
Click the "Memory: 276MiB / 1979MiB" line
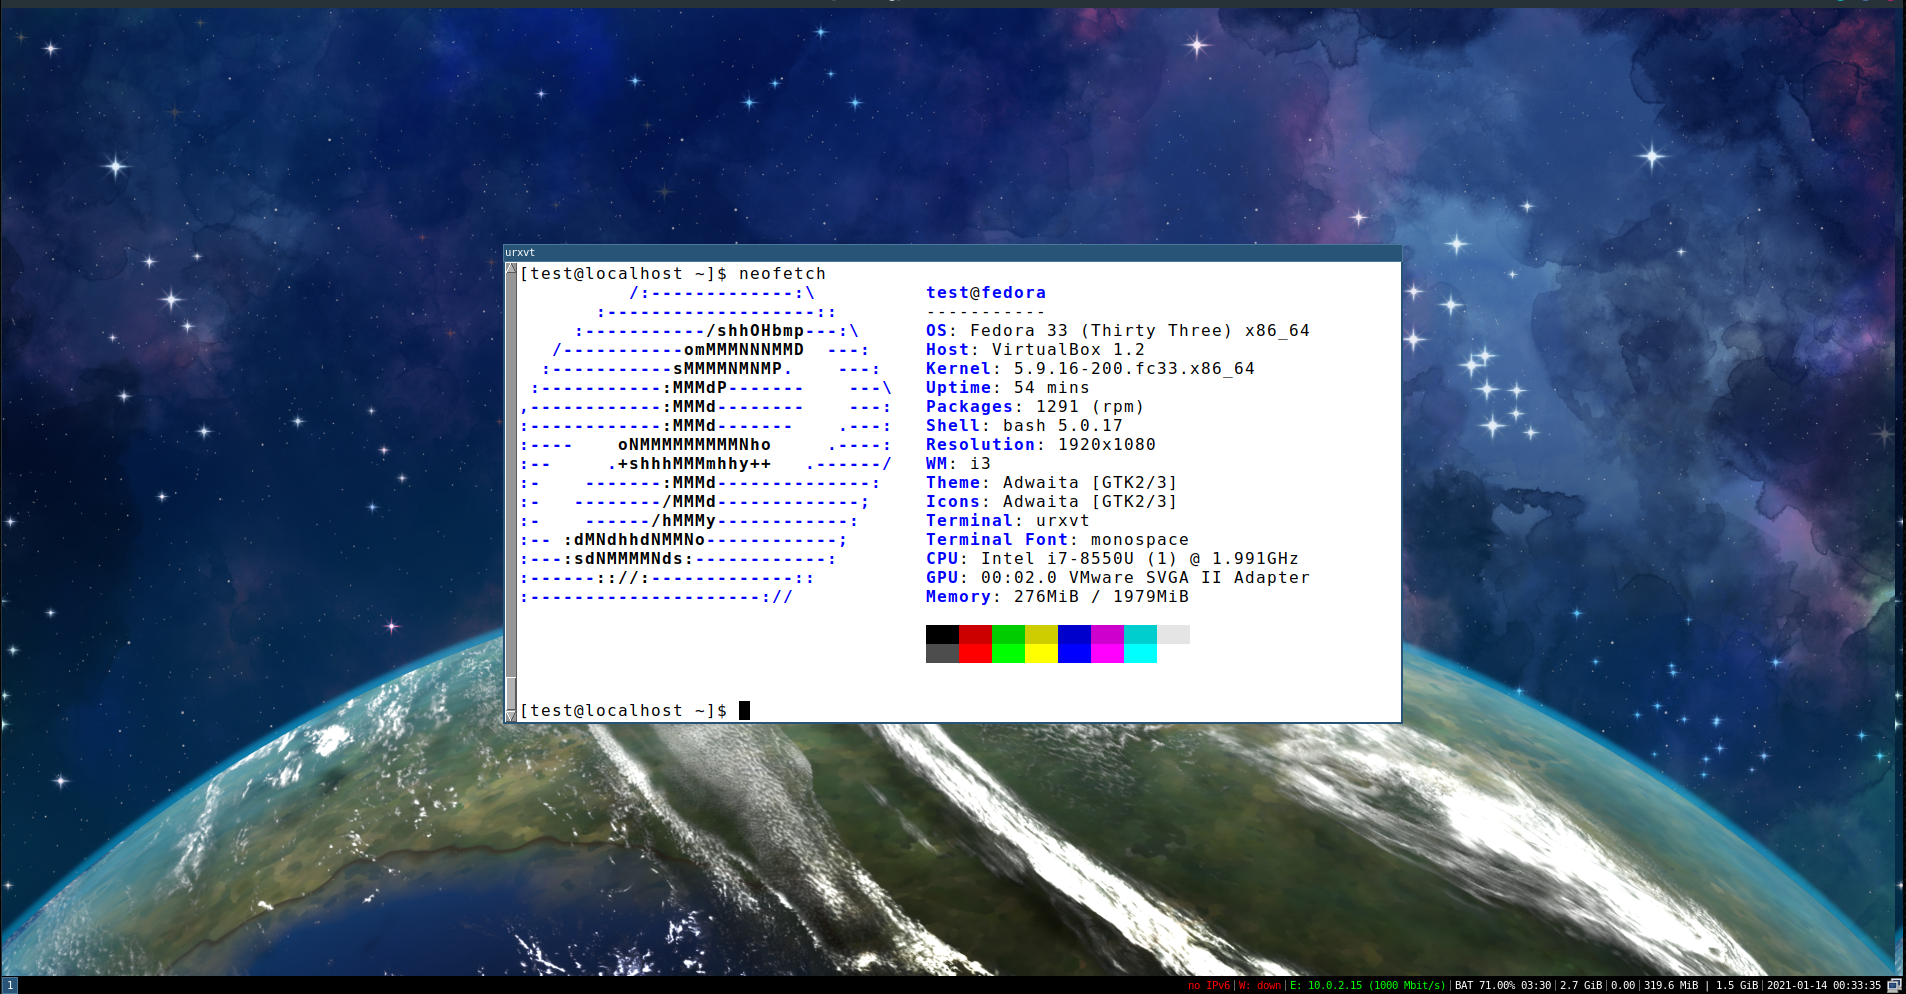[1058, 596]
